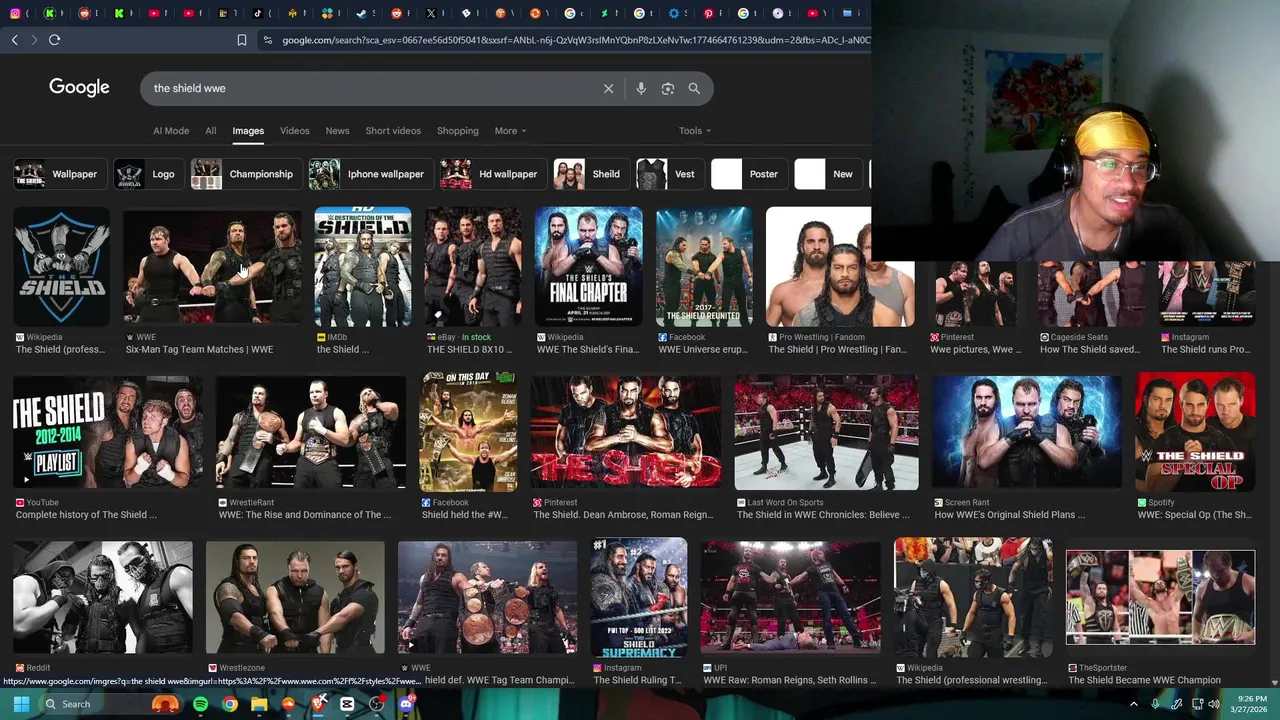Clear the search box with the X icon
Screen dimensions: 1280x720
(x=608, y=88)
